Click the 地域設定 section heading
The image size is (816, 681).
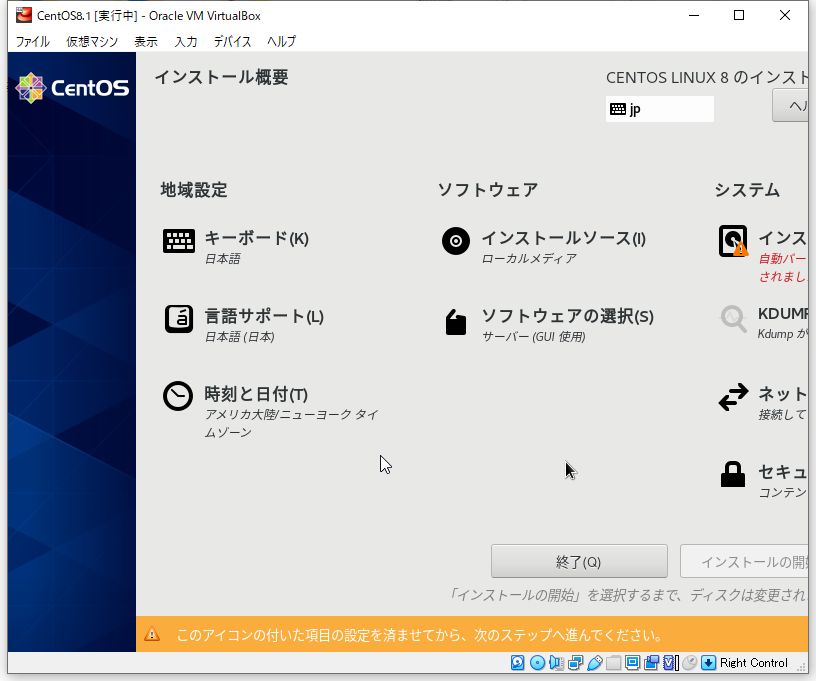(194, 190)
